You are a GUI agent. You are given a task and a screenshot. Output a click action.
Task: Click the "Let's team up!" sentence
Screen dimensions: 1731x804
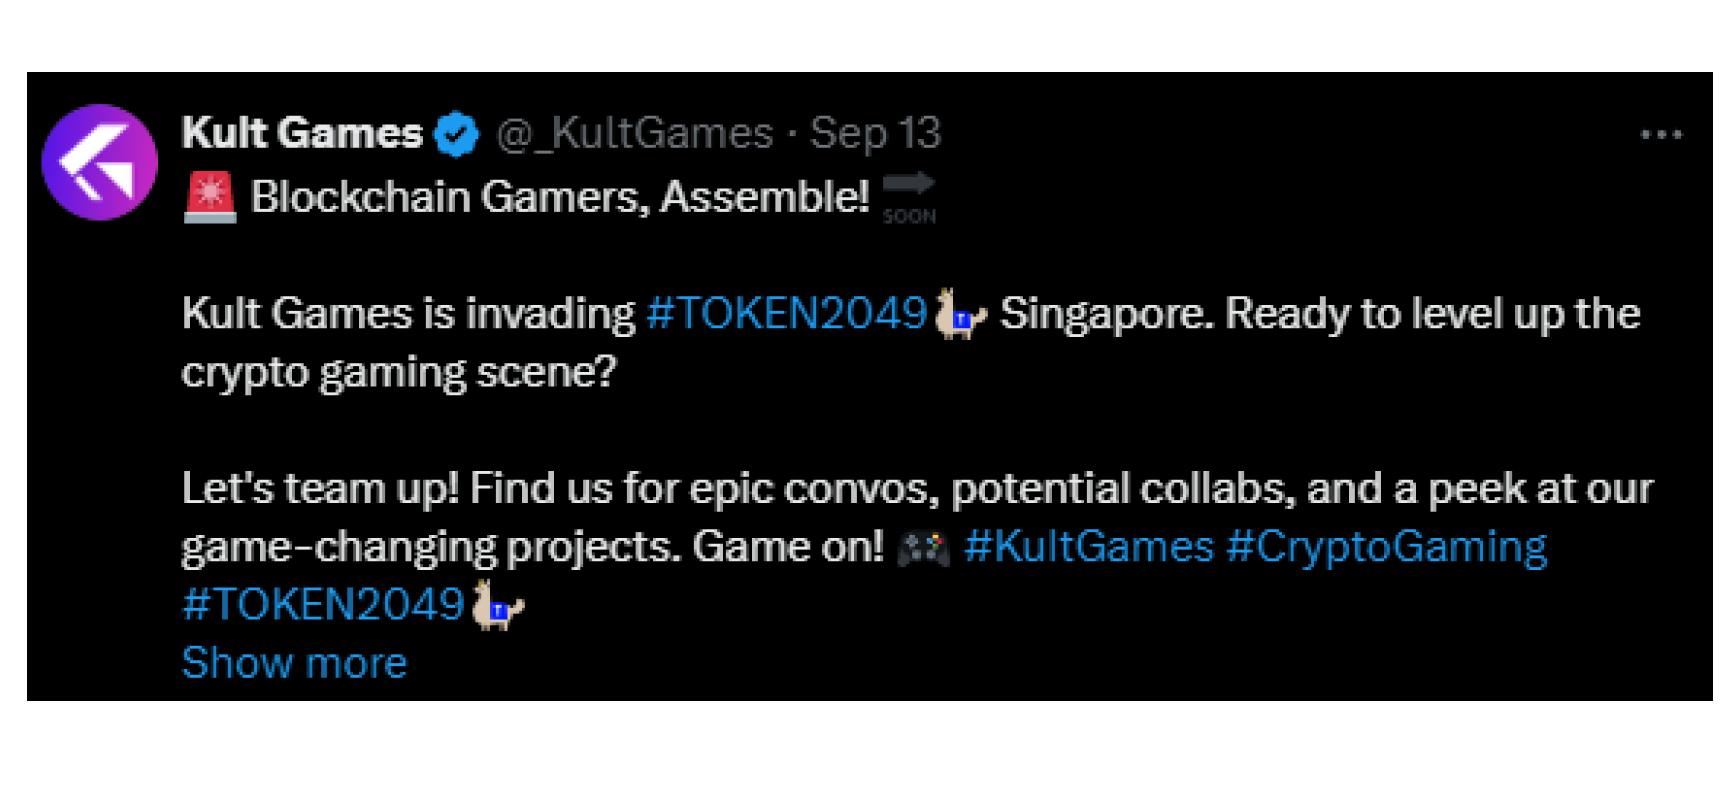point(320,490)
